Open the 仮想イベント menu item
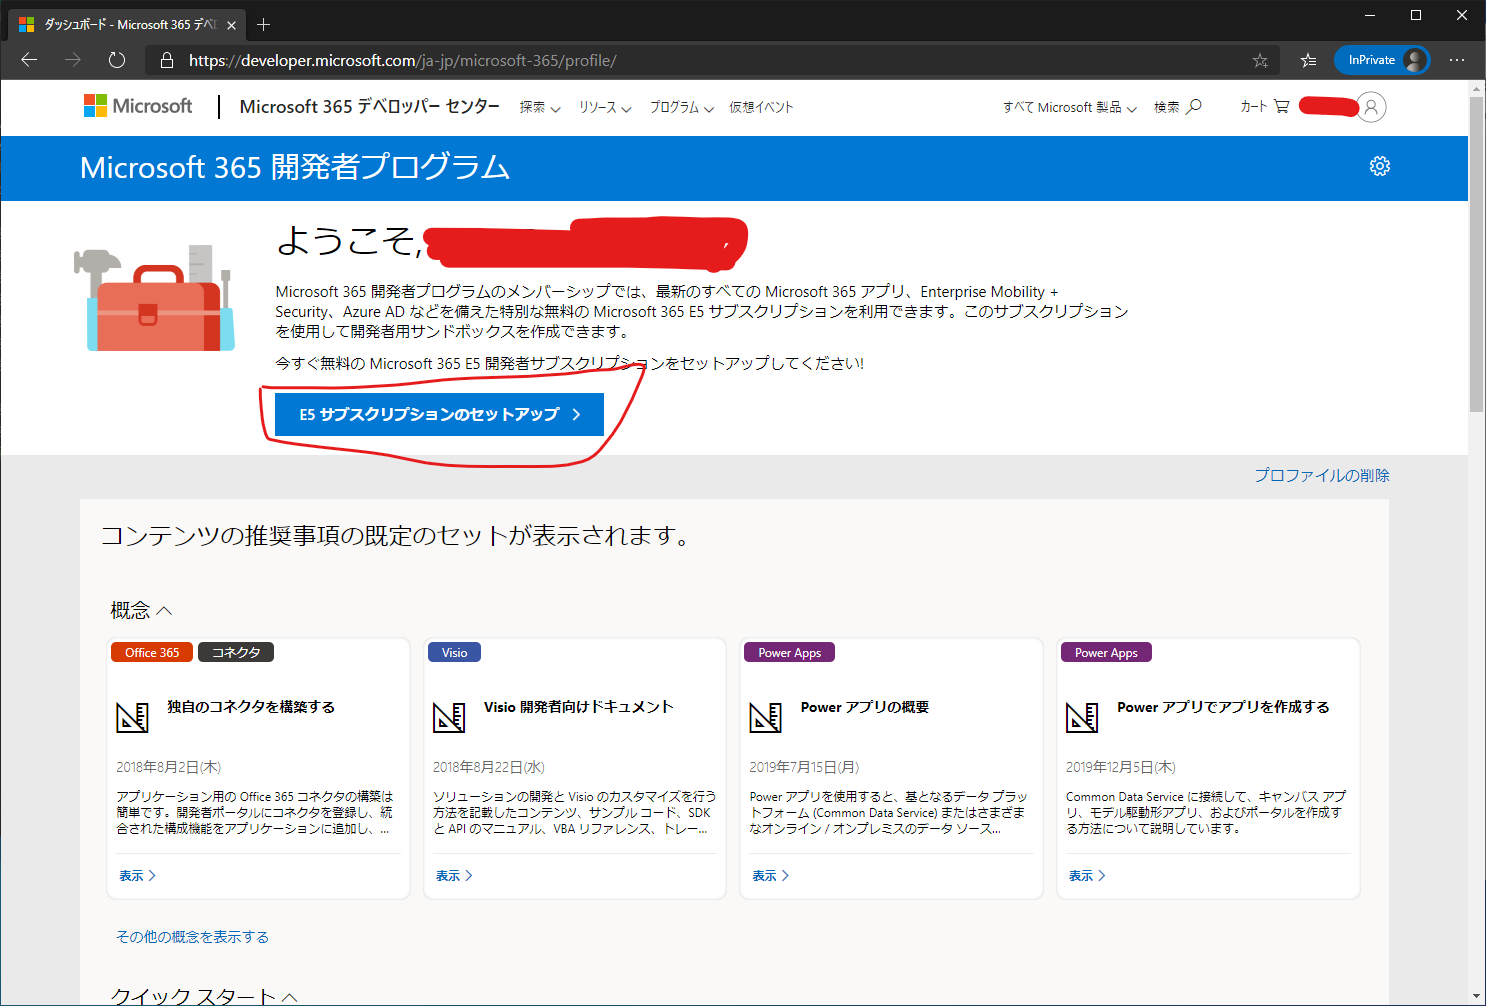The image size is (1486, 1006). [x=761, y=108]
